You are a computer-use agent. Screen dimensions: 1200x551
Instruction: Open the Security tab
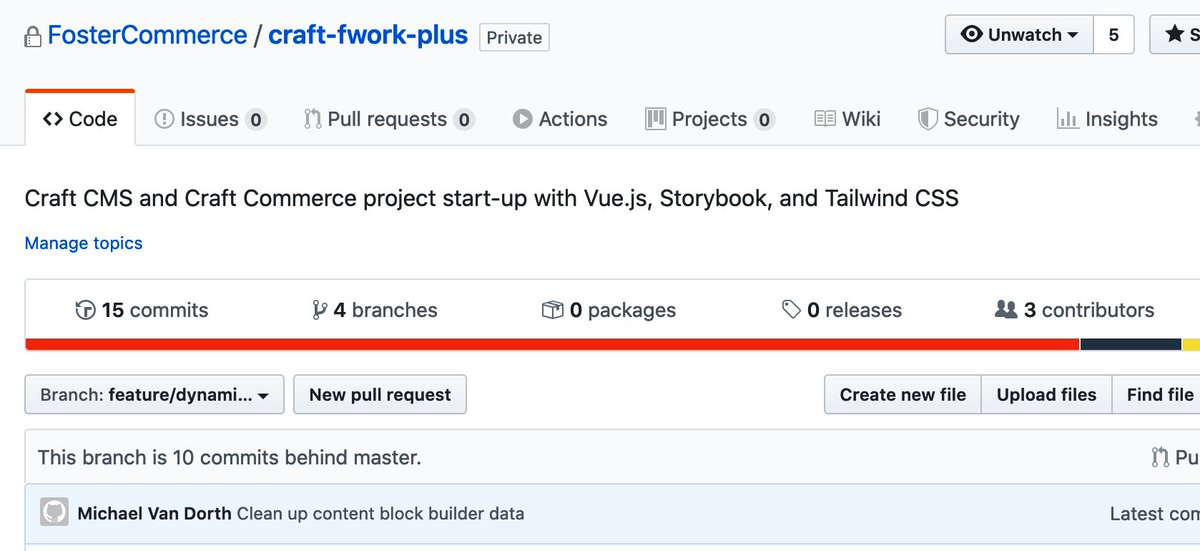tap(969, 119)
